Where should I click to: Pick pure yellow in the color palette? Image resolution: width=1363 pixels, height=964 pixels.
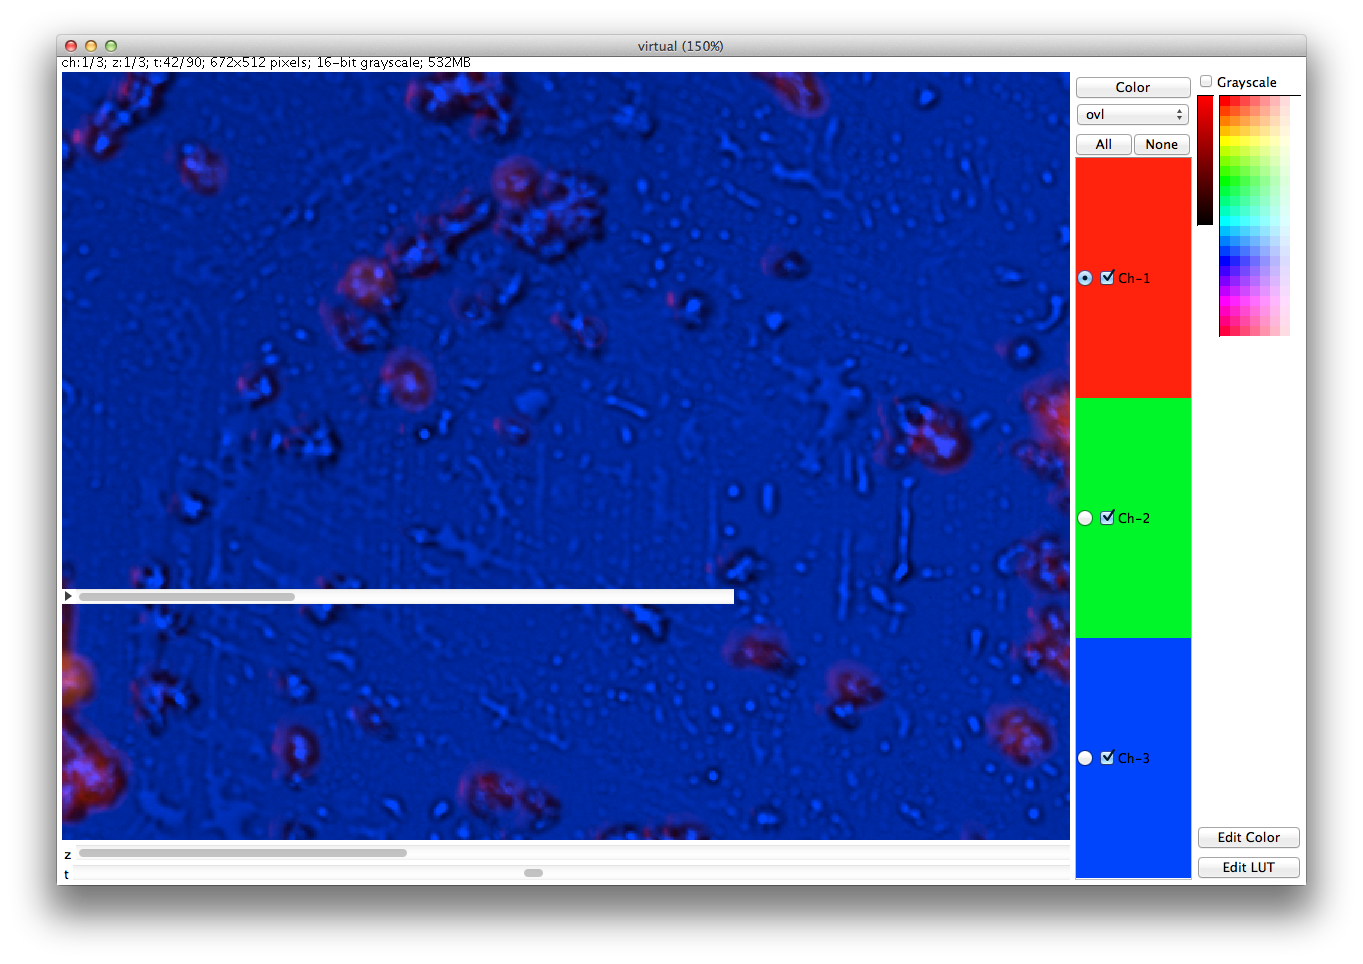pyautogui.click(x=1225, y=141)
